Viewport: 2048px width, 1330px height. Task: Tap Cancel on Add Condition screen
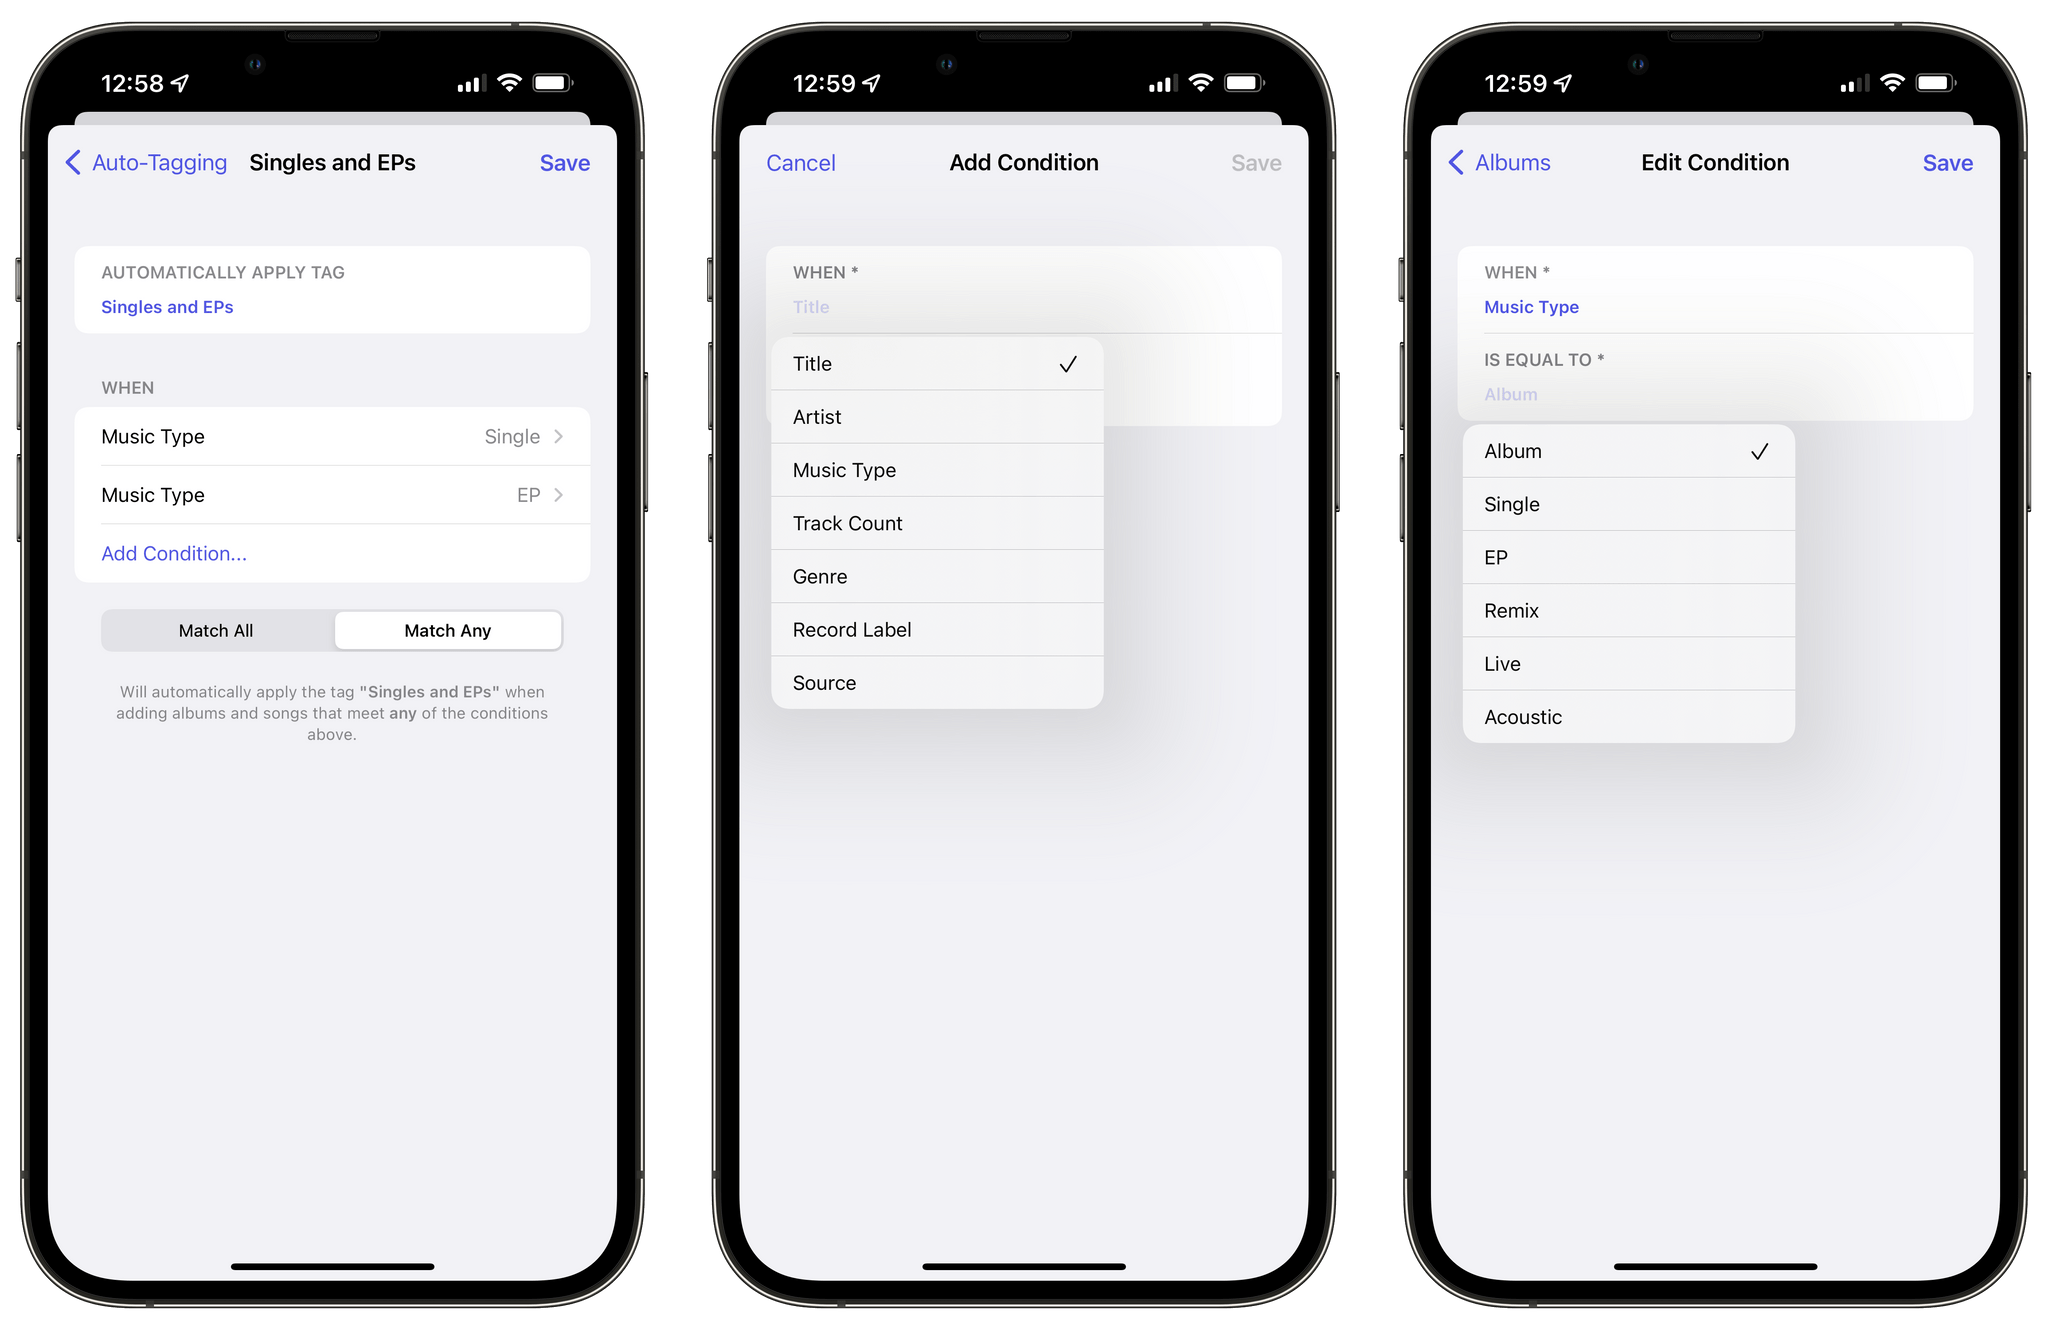click(x=800, y=161)
